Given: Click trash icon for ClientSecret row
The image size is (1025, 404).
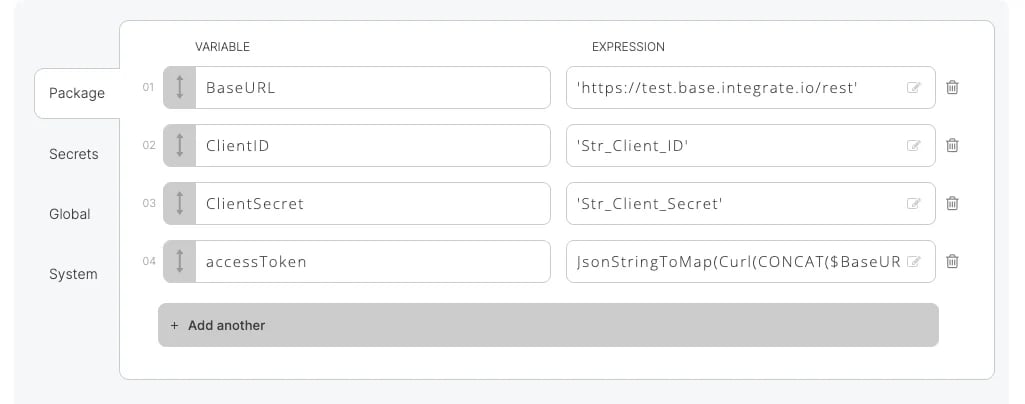Looking at the screenshot, I should coord(952,203).
